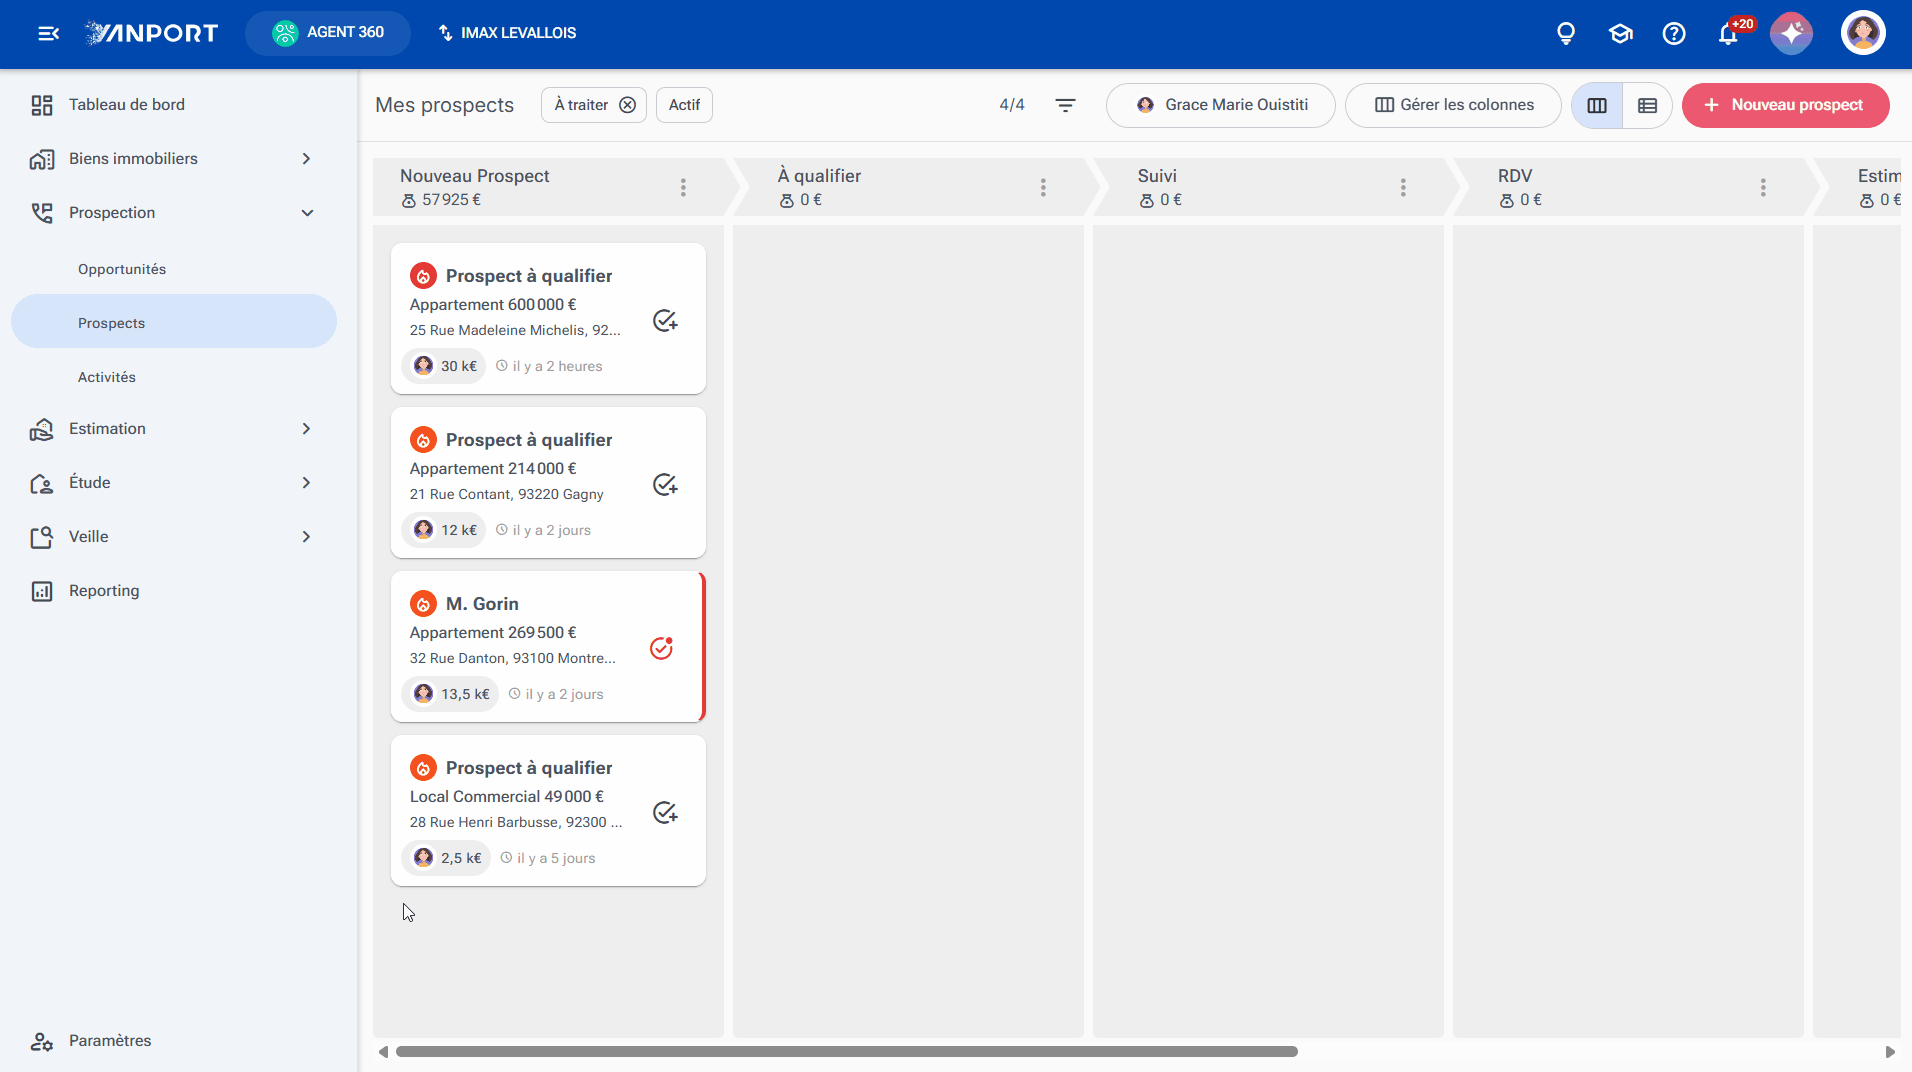Add task on 600 000 € apartment card
The height and width of the screenshot is (1072, 1912).
[665, 320]
